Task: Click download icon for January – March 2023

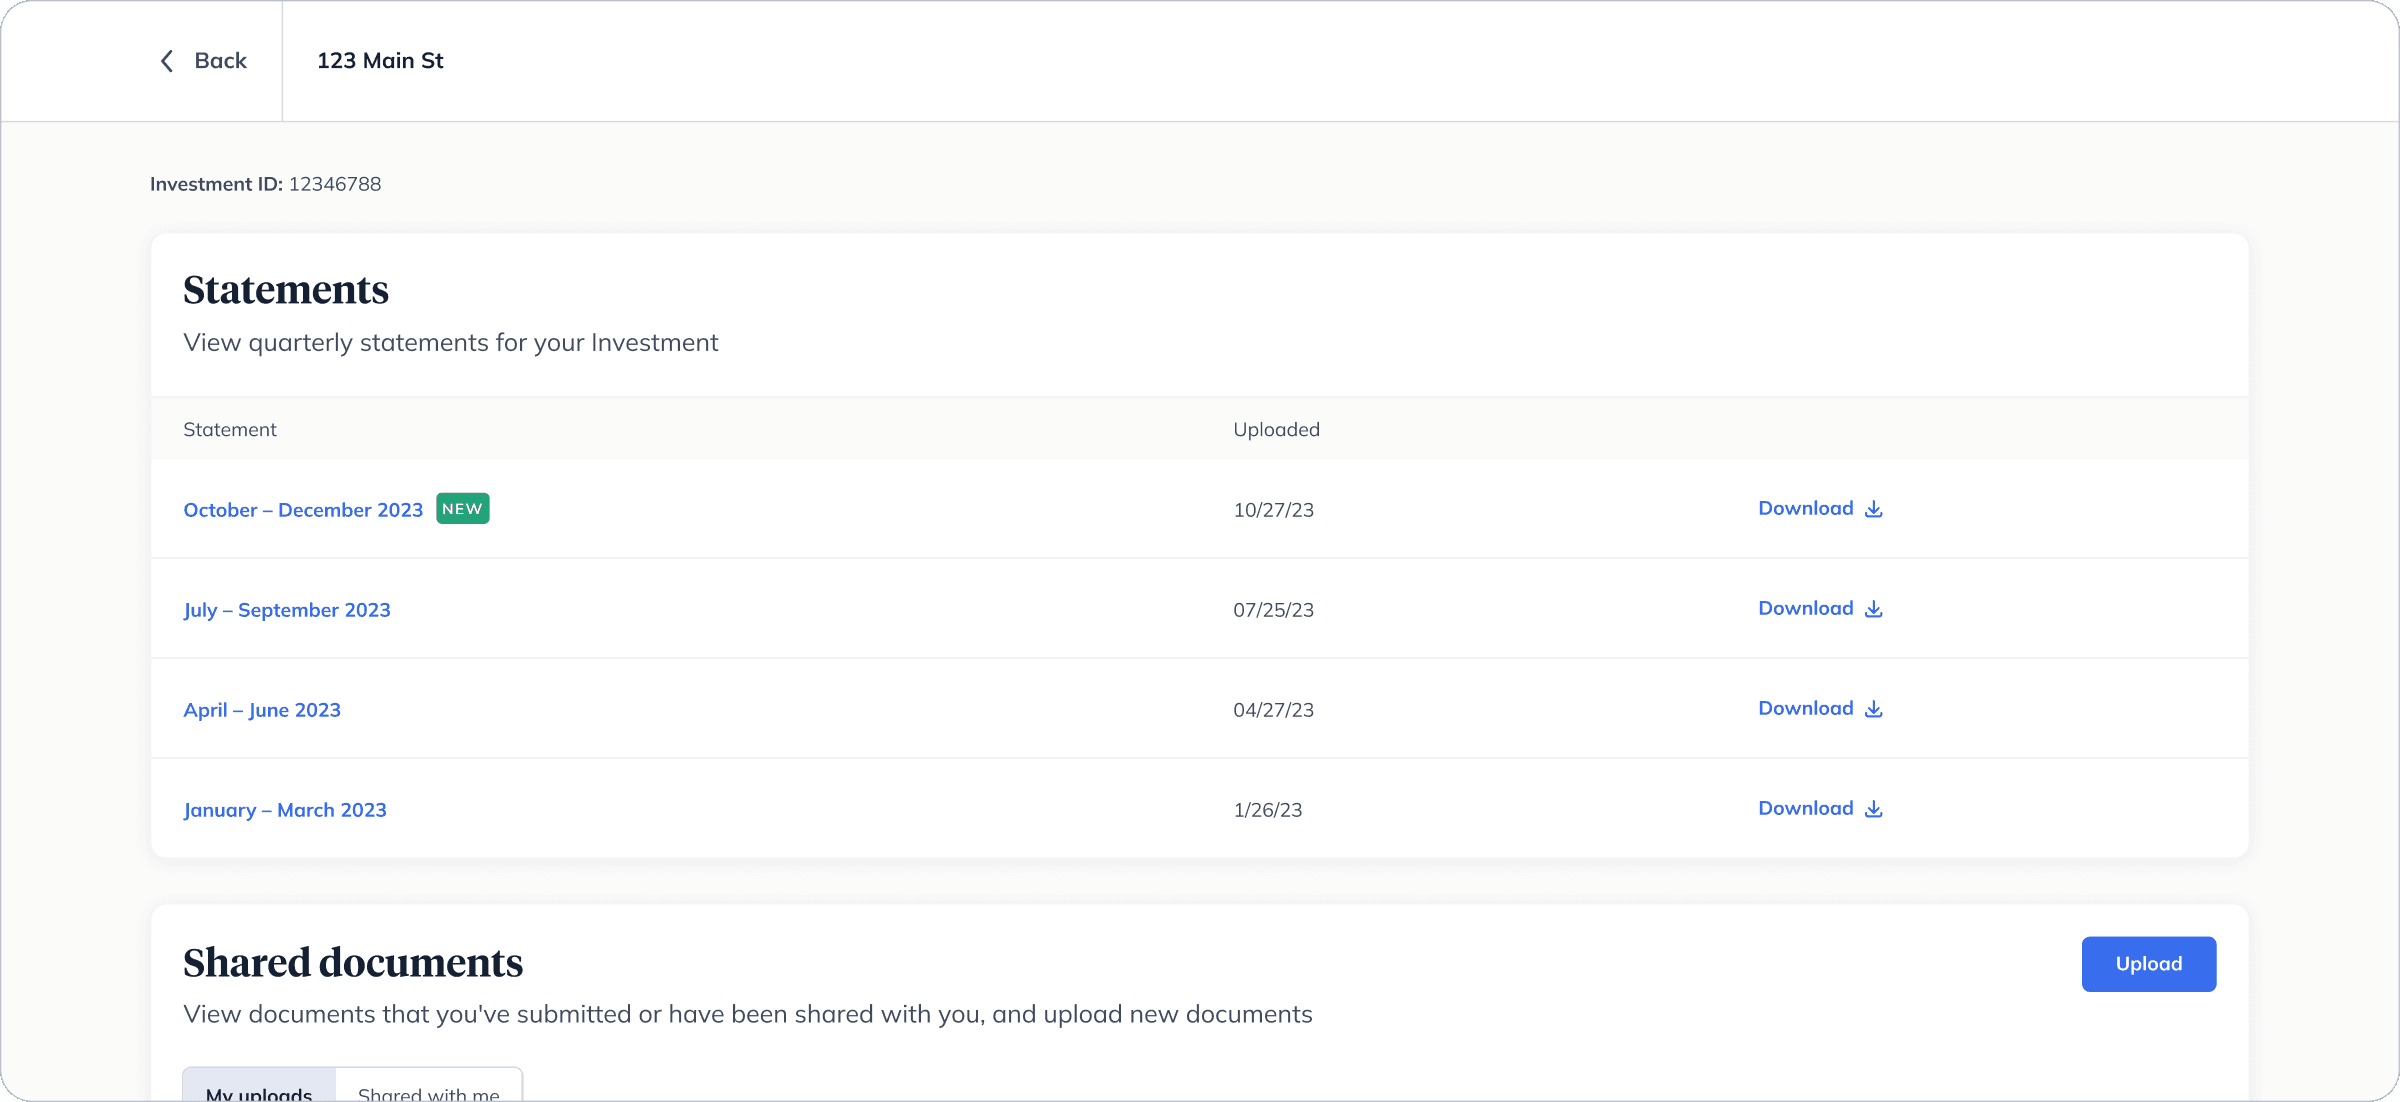Action: [1874, 809]
